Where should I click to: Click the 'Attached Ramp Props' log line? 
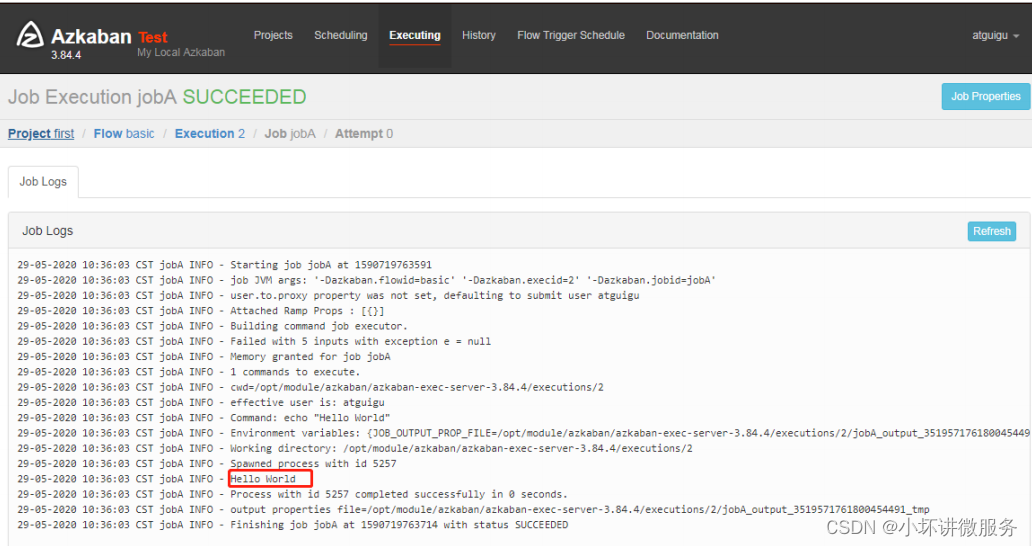point(201,310)
